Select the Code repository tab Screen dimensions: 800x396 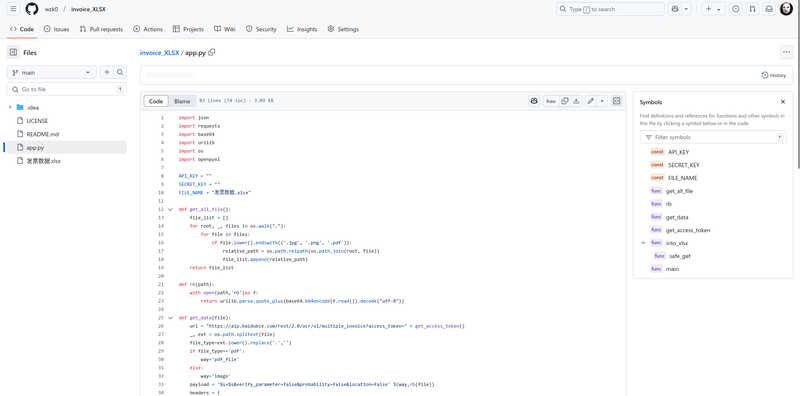(x=22, y=29)
